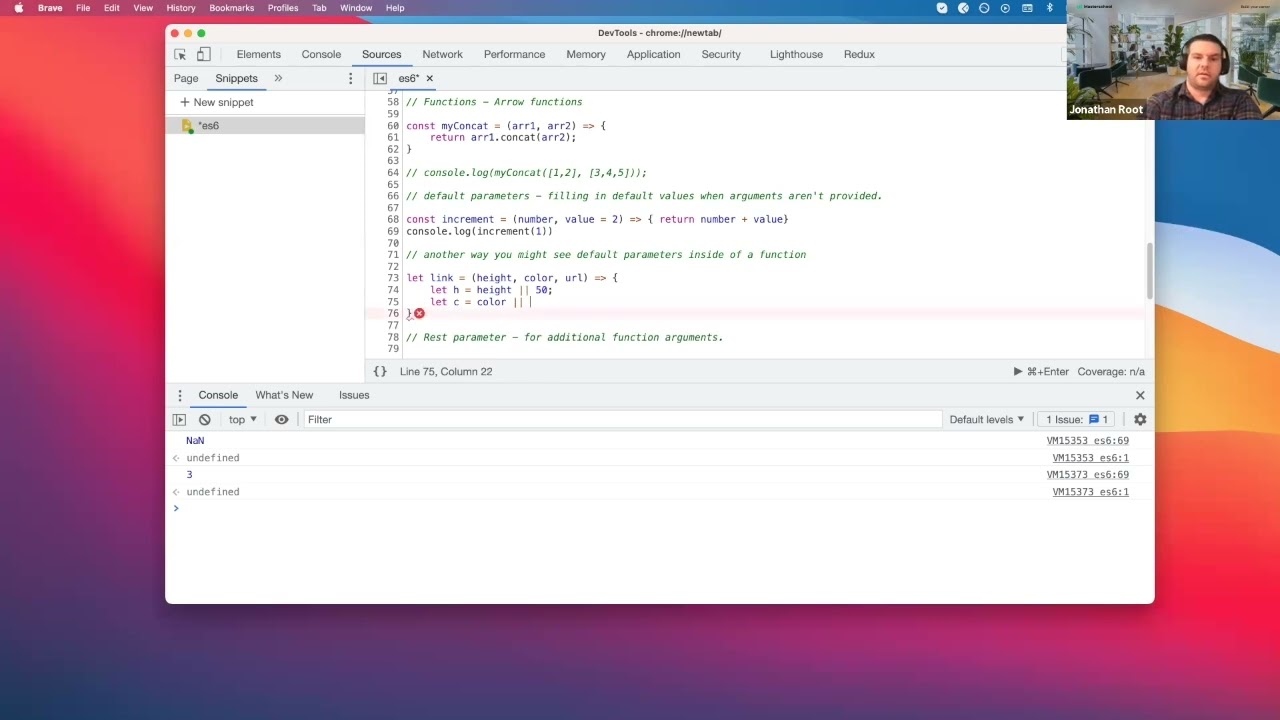Activate the inspect element picker icon

tap(180, 54)
